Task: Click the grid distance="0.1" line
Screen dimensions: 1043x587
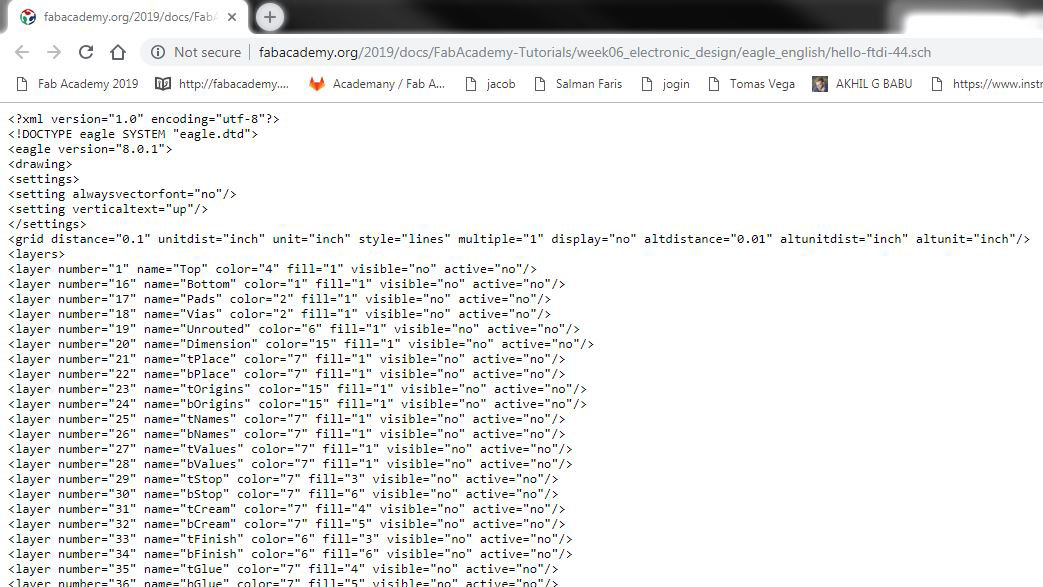Action: click(519, 239)
